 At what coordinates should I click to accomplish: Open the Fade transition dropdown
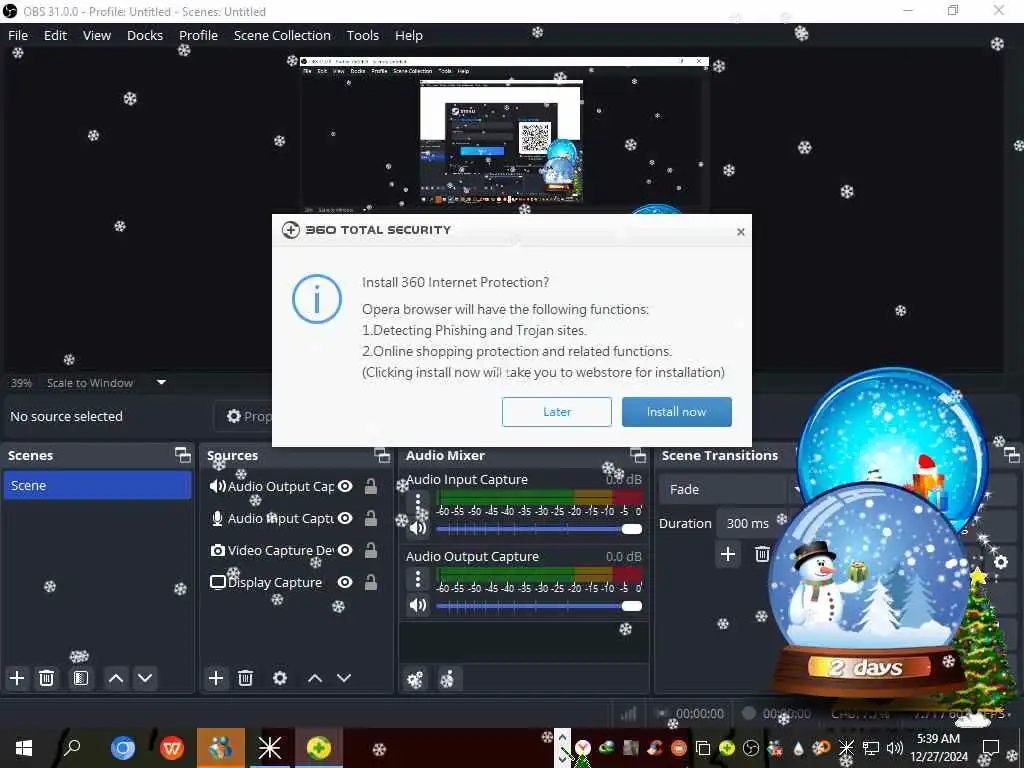[x=728, y=489]
